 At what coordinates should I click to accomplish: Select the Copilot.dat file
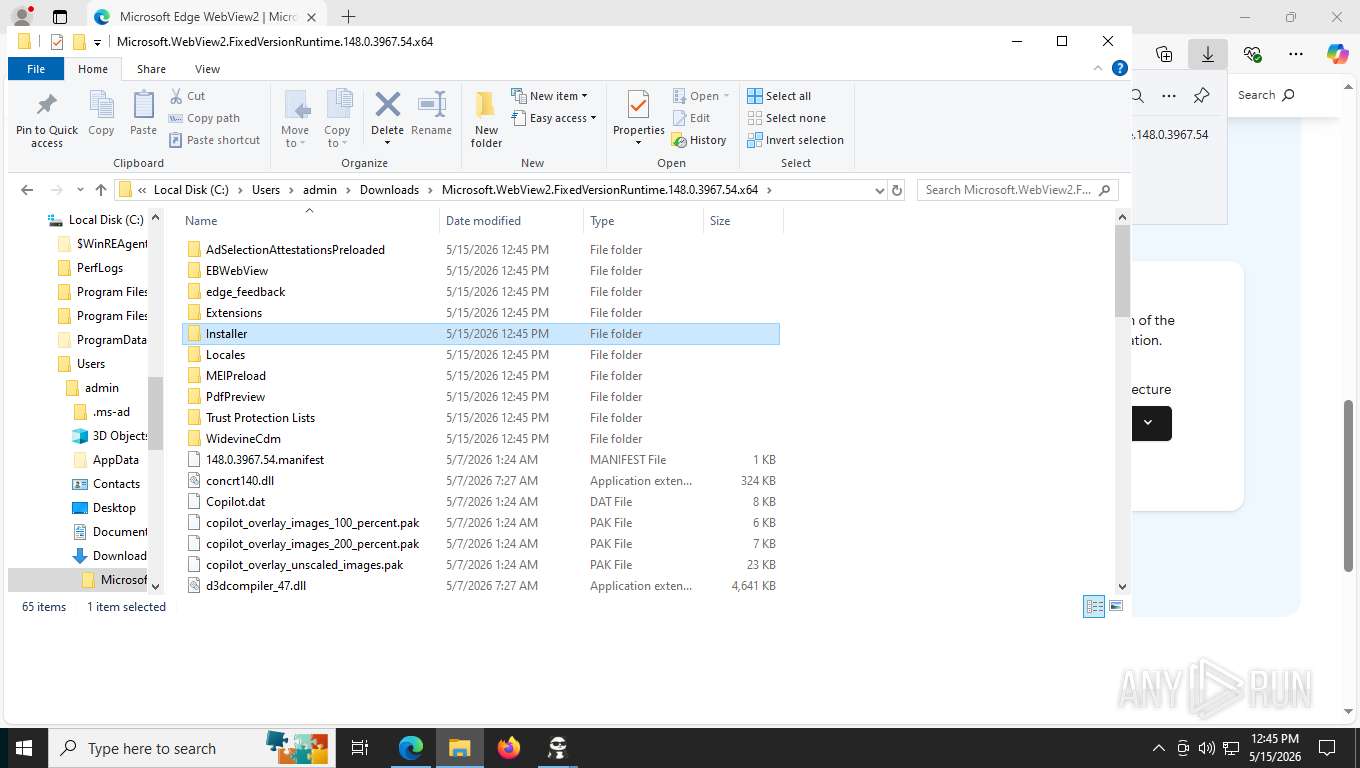236,502
